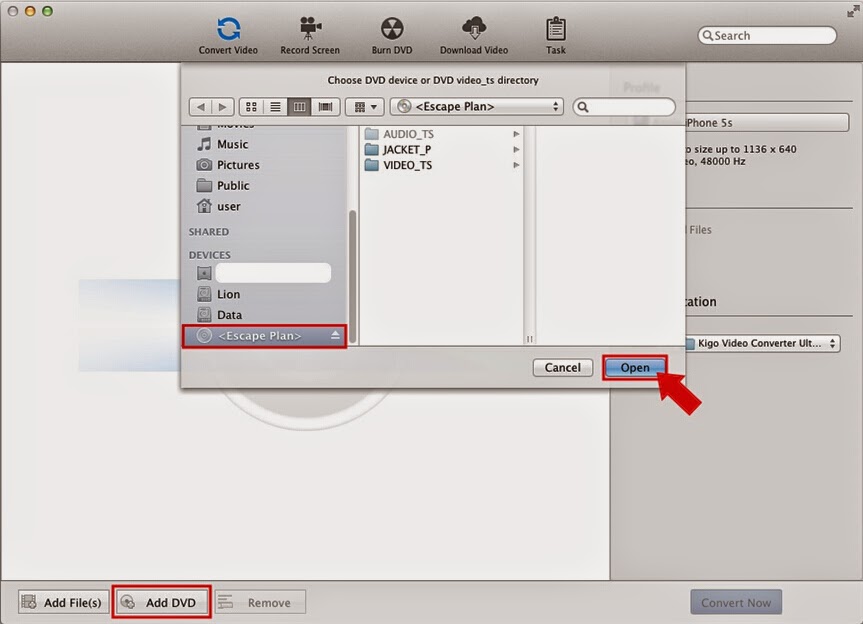Screen dimensions: 863x624
Task: Expand VIDEO_TS folder arrow
Action: click(x=516, y=165)
